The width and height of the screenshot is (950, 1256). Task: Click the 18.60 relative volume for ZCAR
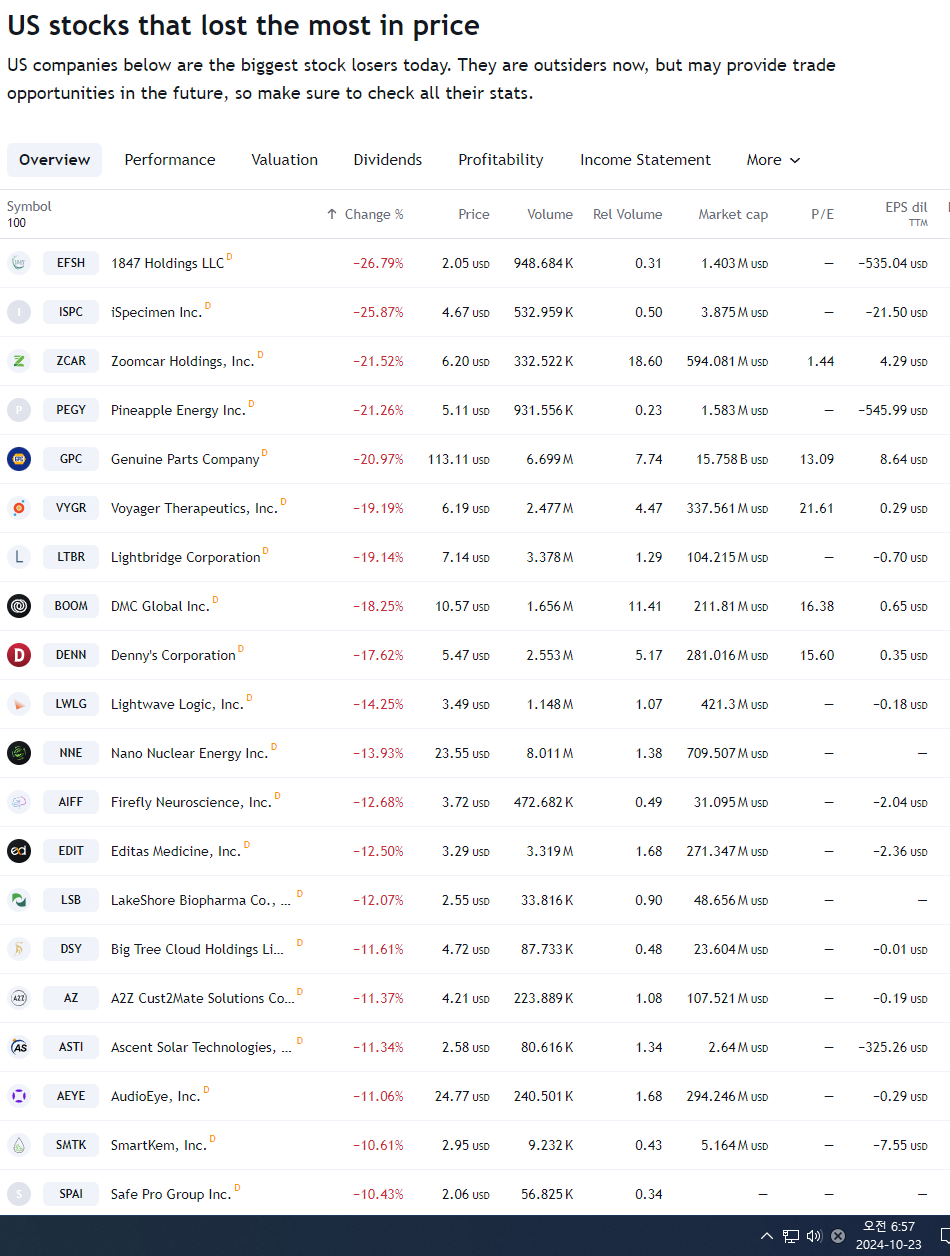(x=645, y=361)
